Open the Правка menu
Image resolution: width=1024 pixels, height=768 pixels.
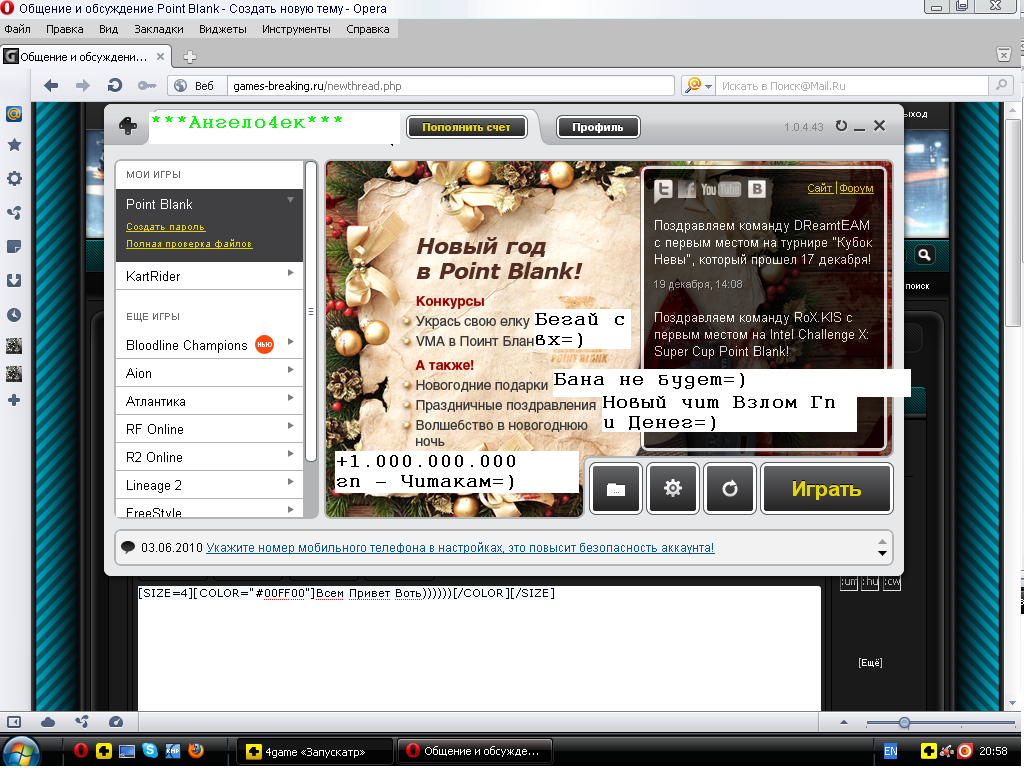click(65, 29)
